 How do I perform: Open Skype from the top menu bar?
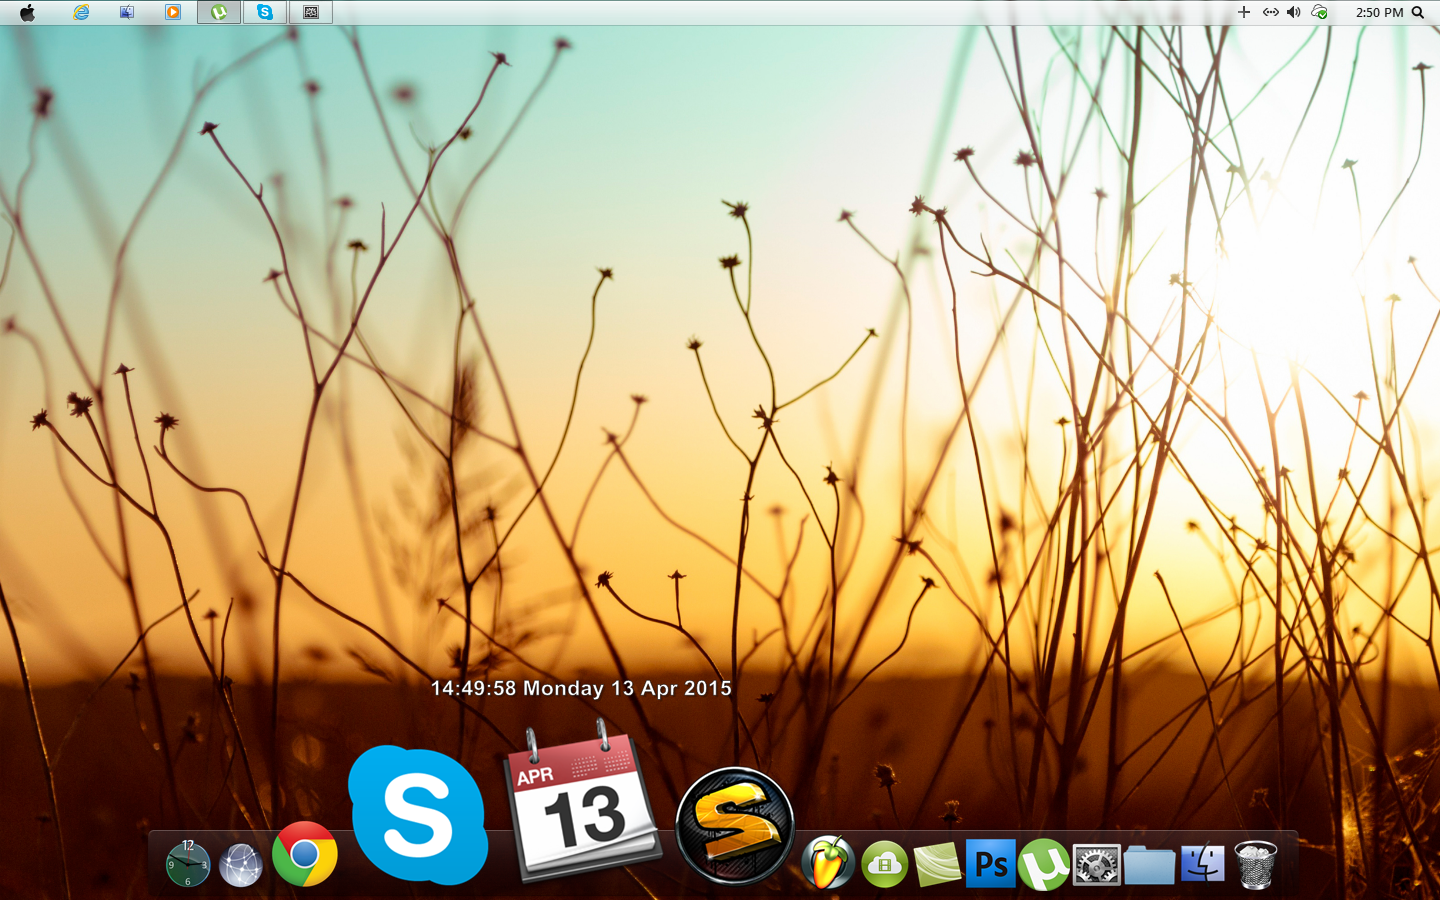(264, 12)
